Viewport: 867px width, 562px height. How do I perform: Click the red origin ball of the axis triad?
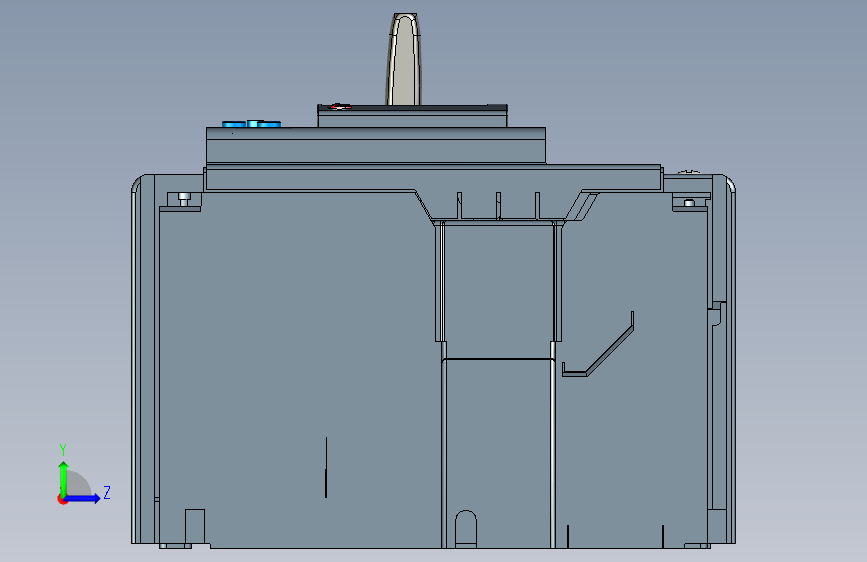point(62,499)
